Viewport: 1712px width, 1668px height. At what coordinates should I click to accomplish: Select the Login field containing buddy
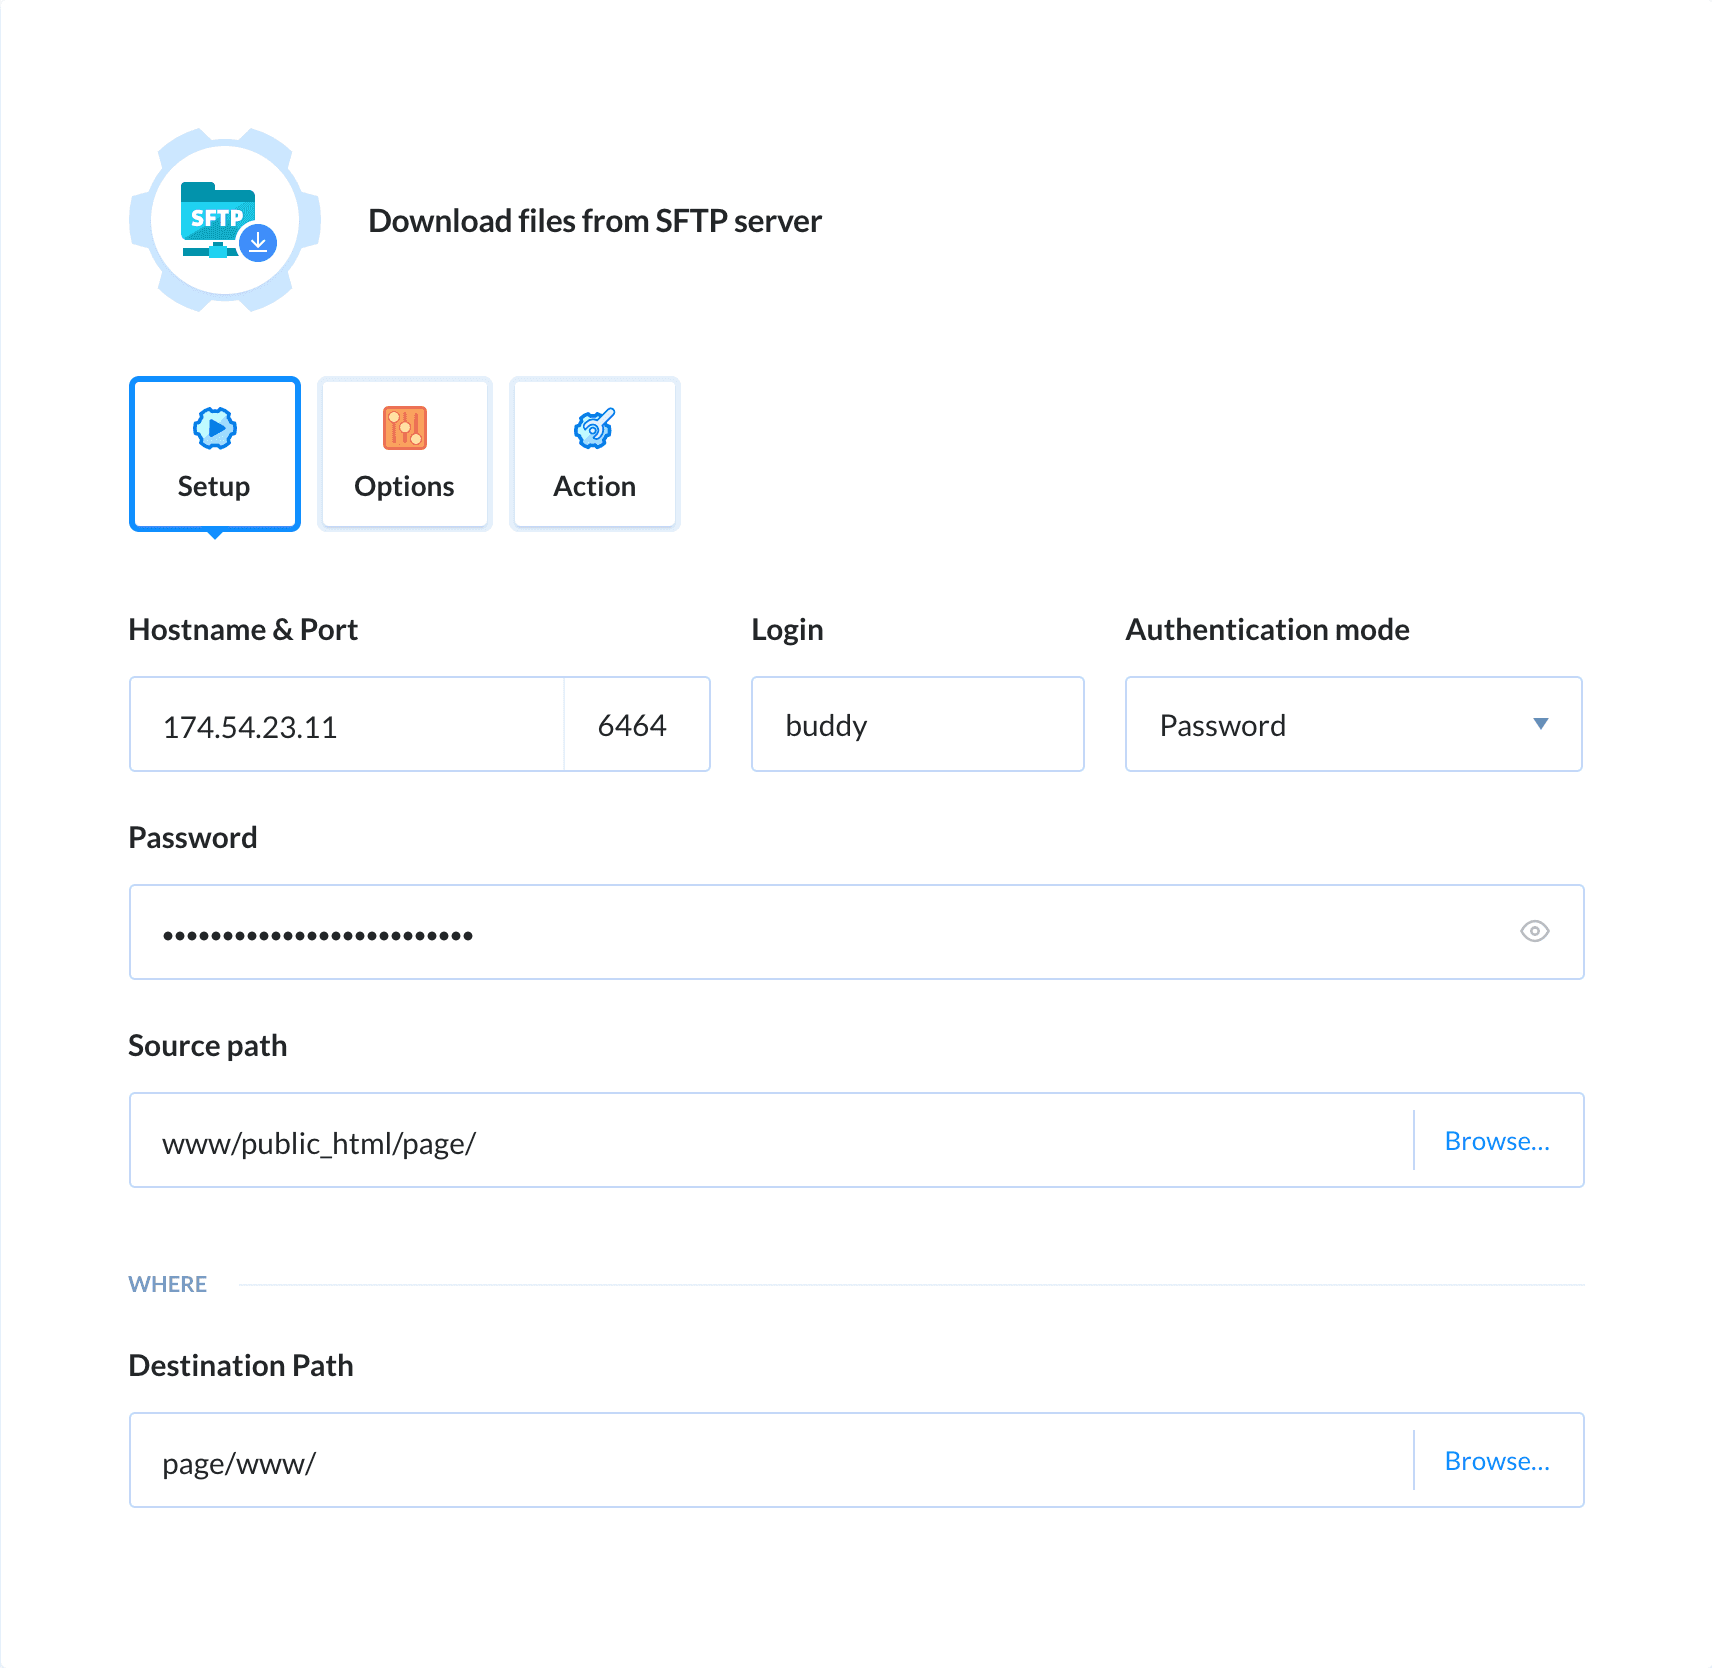click(916, 724)
